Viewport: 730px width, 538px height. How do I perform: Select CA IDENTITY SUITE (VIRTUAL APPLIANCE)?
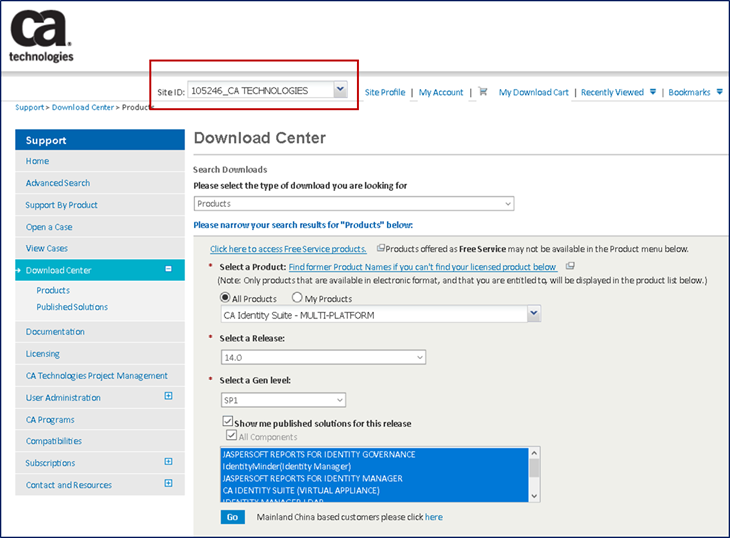(375, 491)
